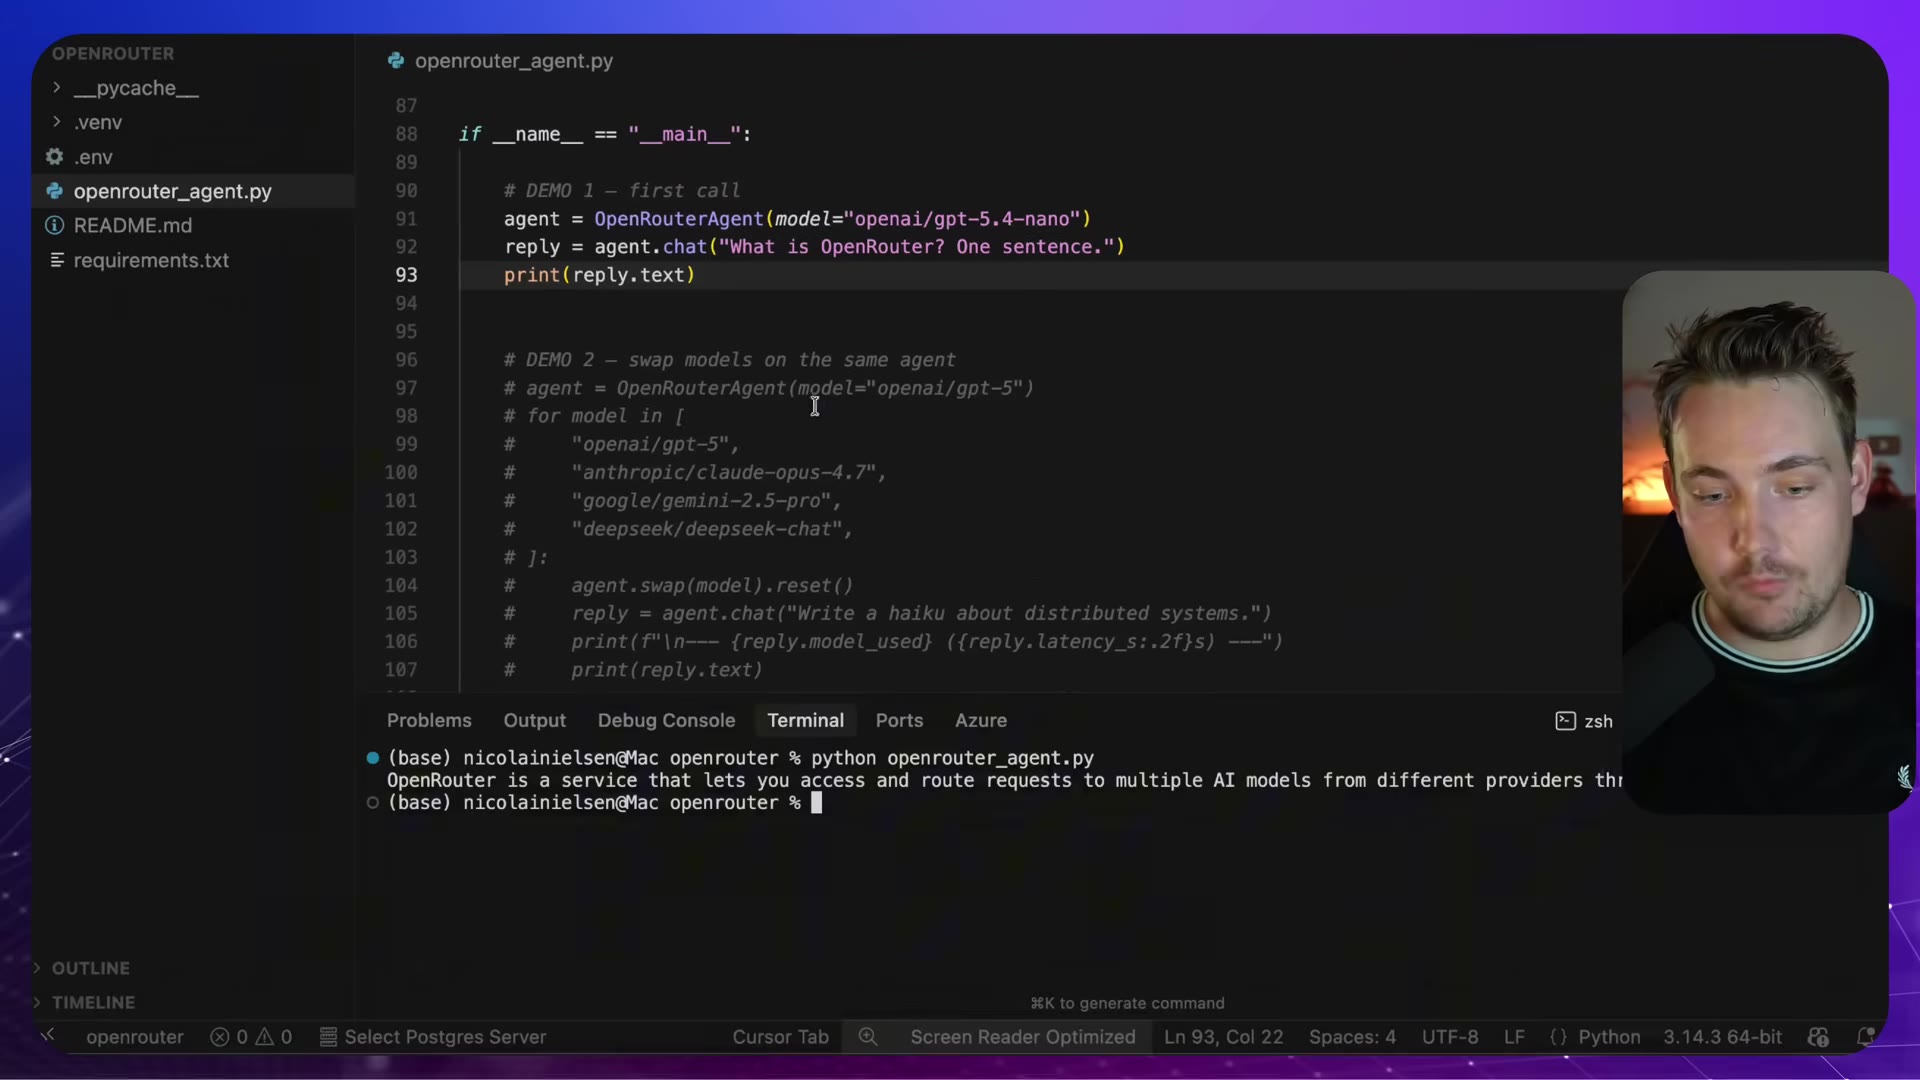
Task: Switch to the Output panel tab
Action: 534,720
